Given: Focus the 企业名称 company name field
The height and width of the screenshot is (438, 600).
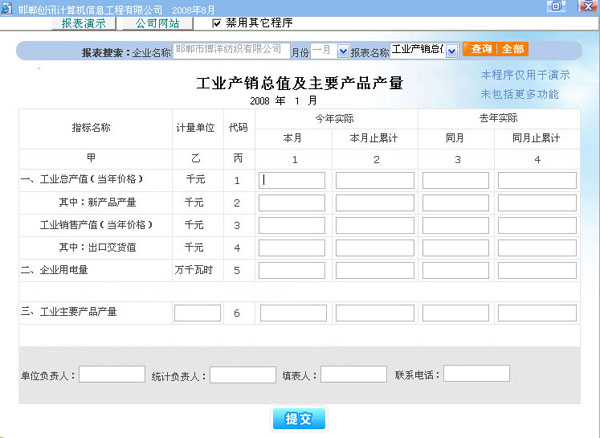Looking at the screenshot, I should coord(230,49).
